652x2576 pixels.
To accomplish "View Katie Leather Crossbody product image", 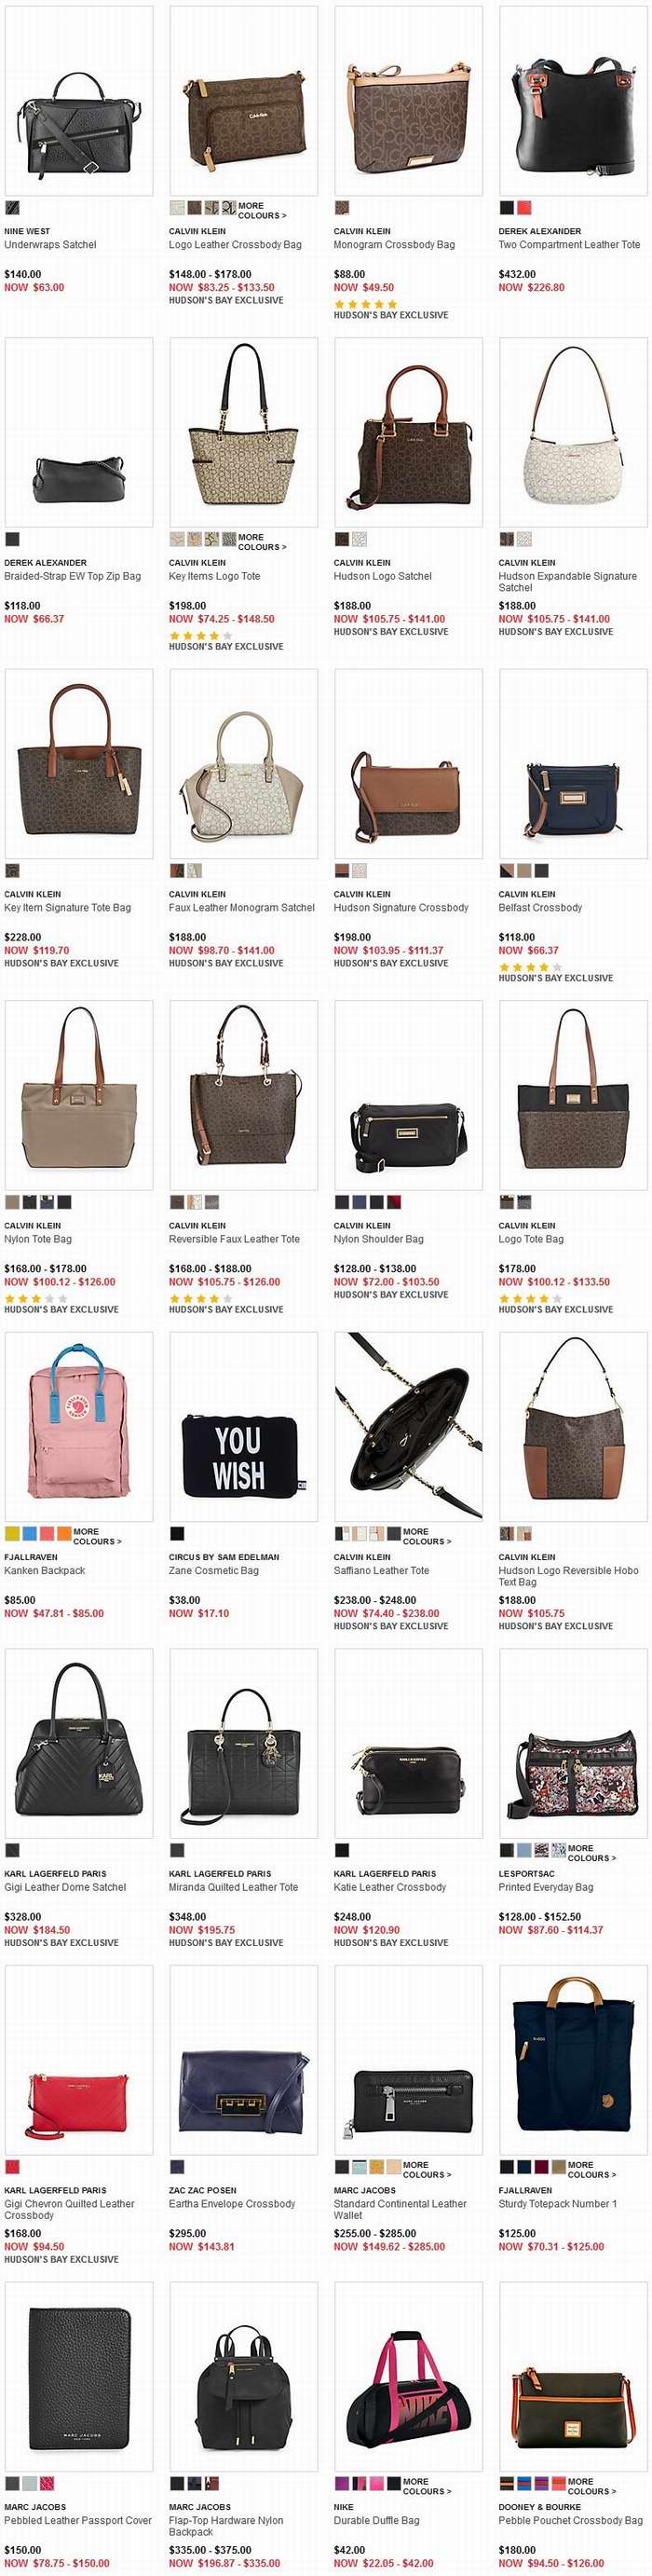I will coord(409,1743).
